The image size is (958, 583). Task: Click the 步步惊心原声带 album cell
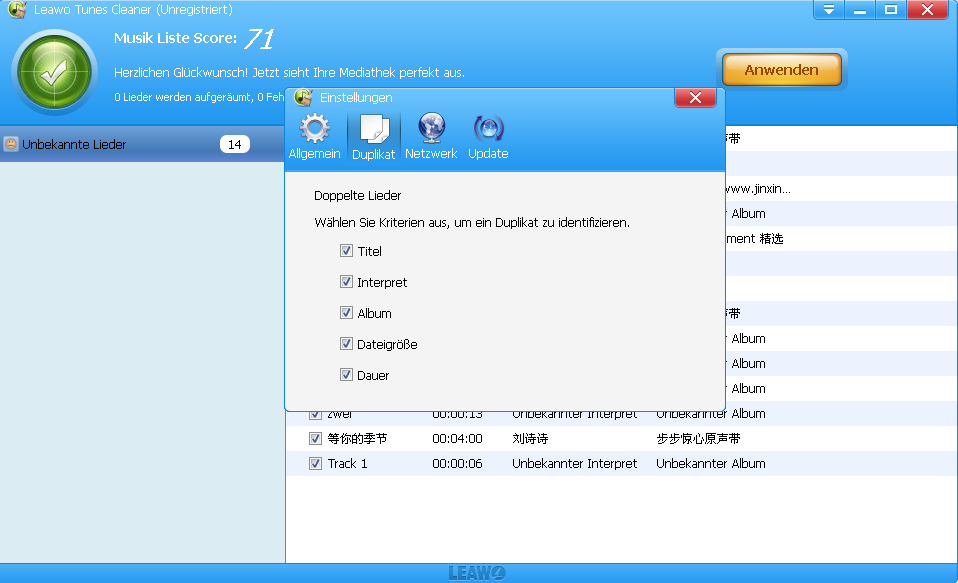[x=698, y=439]
